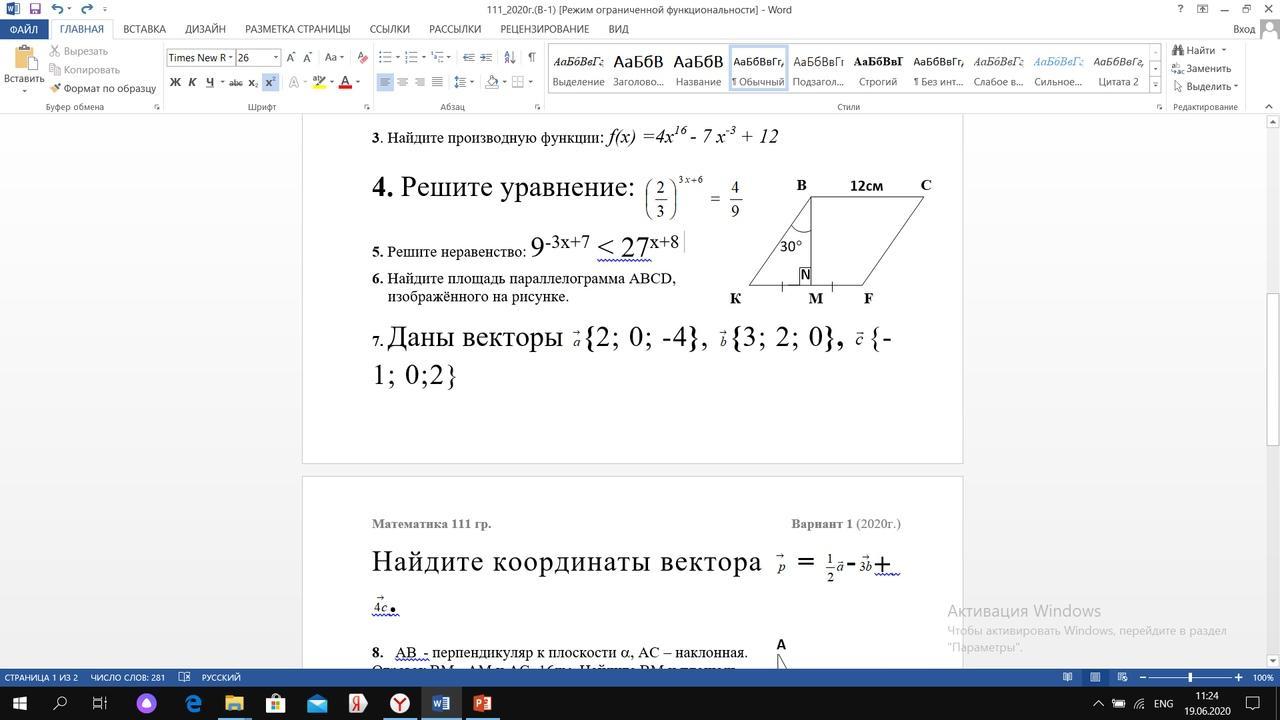This screenshot has height=720, width=1280.
Task: Clear all formatting from selection
Action: [361, 57]
